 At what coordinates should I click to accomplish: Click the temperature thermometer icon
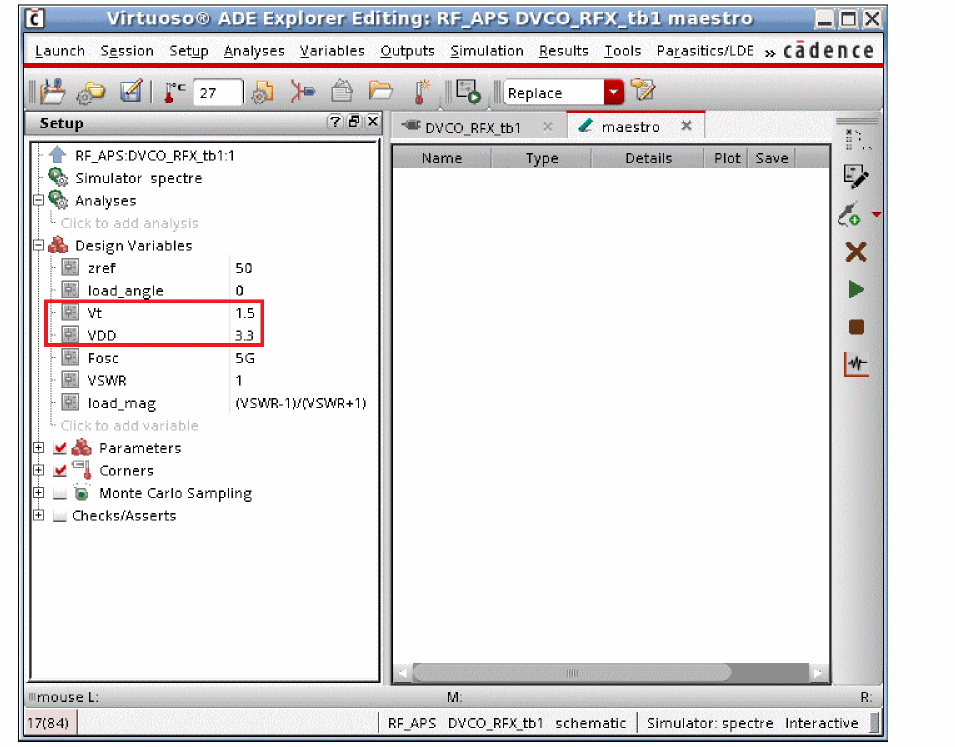pos(174,92)
